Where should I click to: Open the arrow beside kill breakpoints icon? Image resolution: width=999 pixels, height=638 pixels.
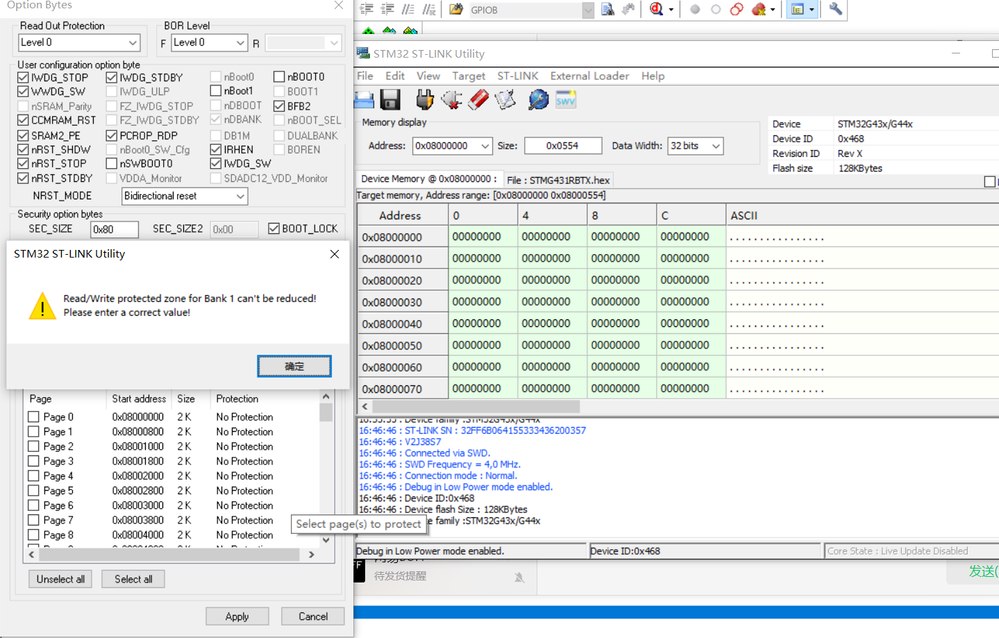(x=772, y=10)
